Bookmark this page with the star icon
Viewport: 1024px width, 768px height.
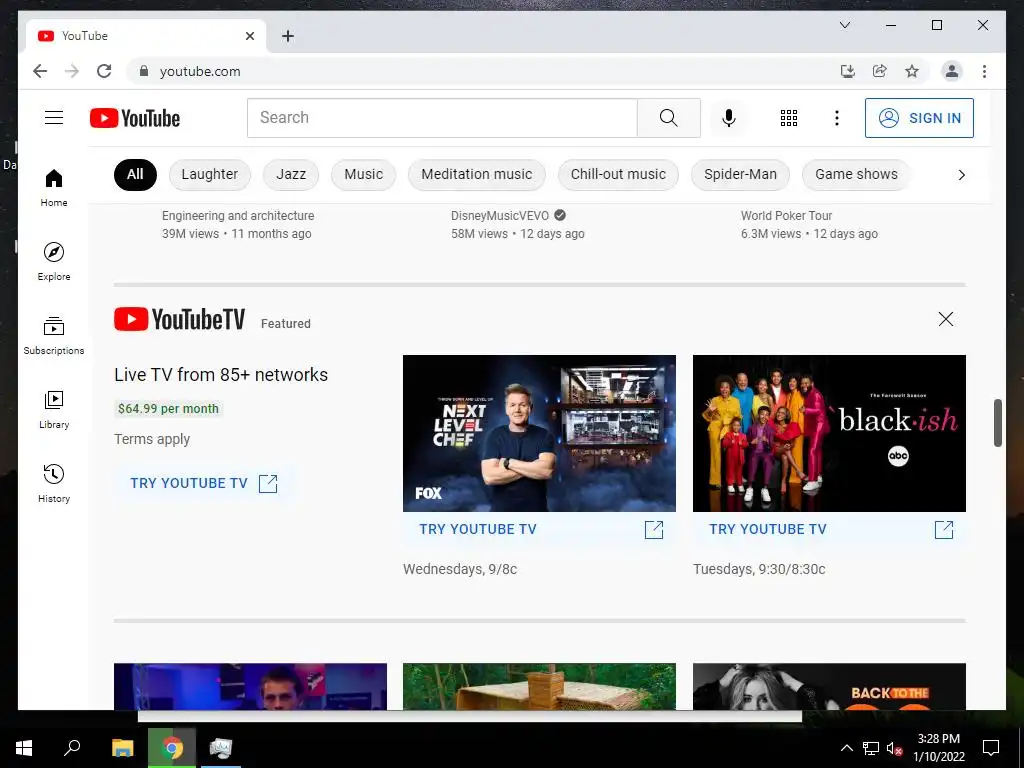click(x=912, y=71)
